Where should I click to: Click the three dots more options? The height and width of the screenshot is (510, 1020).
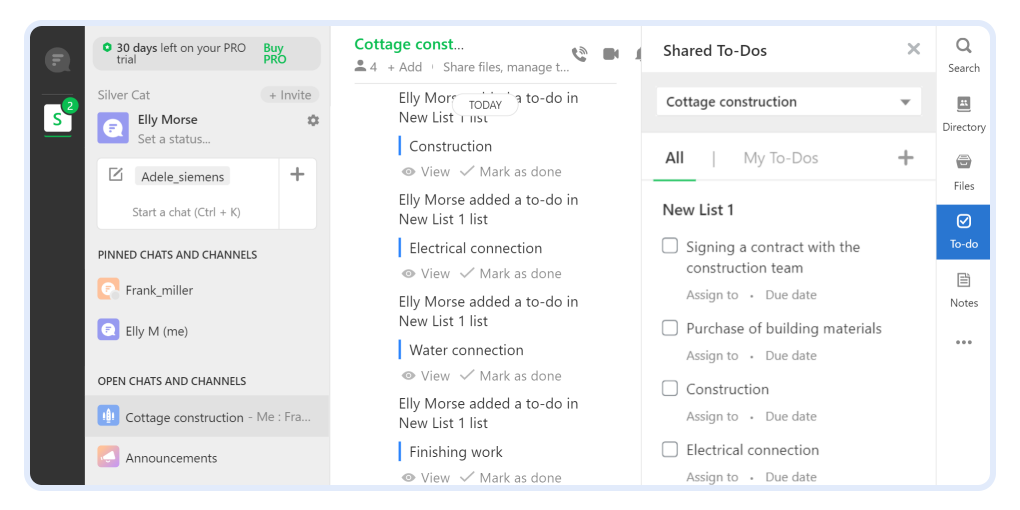(963, 343)
